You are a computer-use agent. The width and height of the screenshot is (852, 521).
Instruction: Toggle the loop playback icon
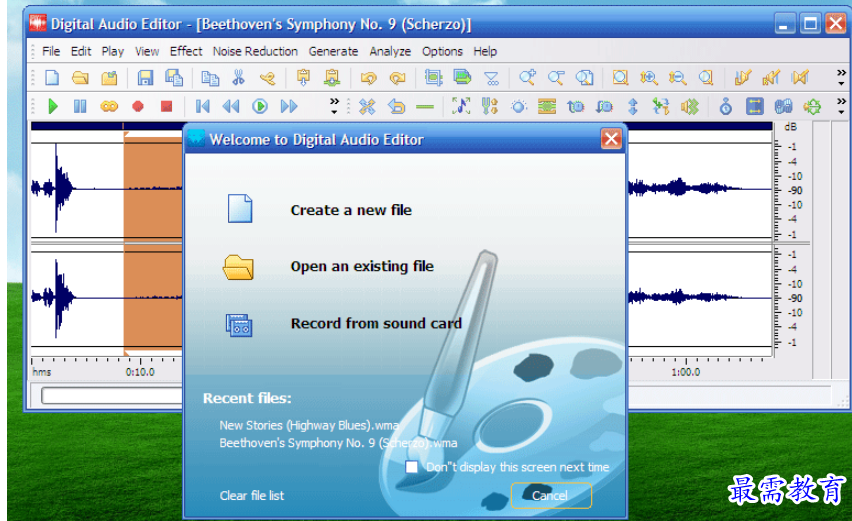pos(109,106)
